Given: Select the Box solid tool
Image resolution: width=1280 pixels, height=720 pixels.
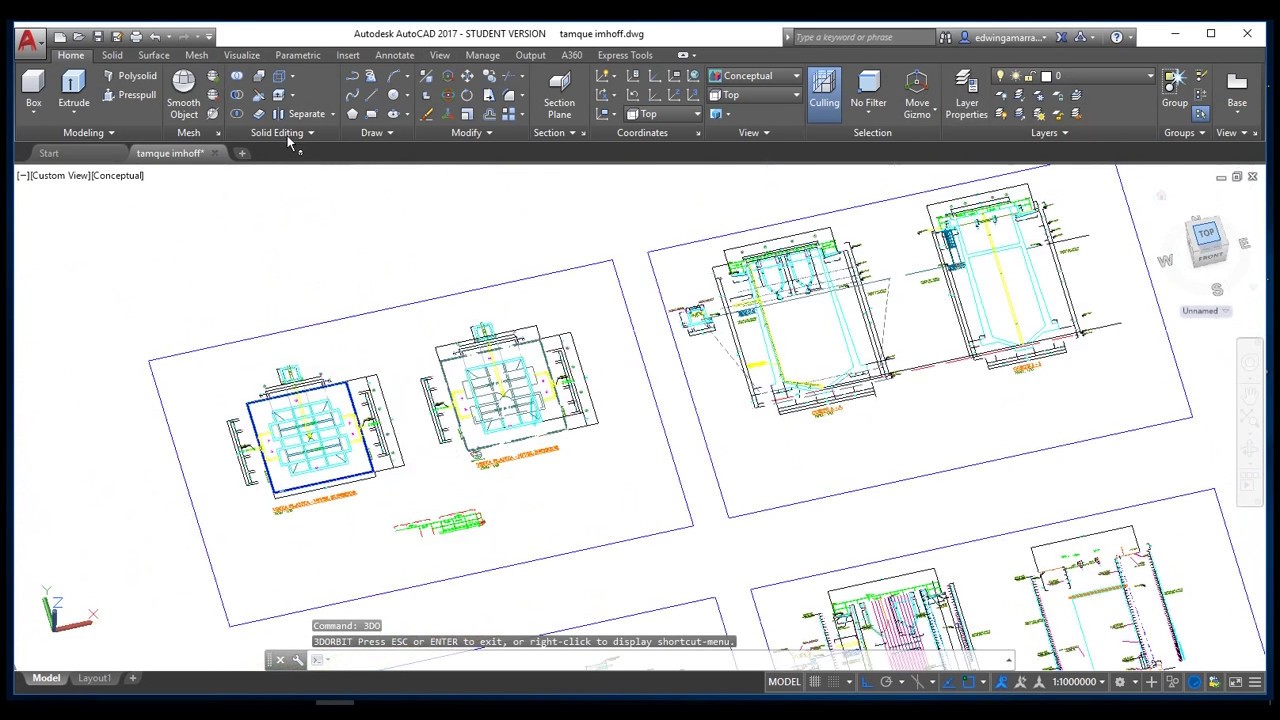Looking at the screenshot, I should pyautogui.click(x=33, y=88).
